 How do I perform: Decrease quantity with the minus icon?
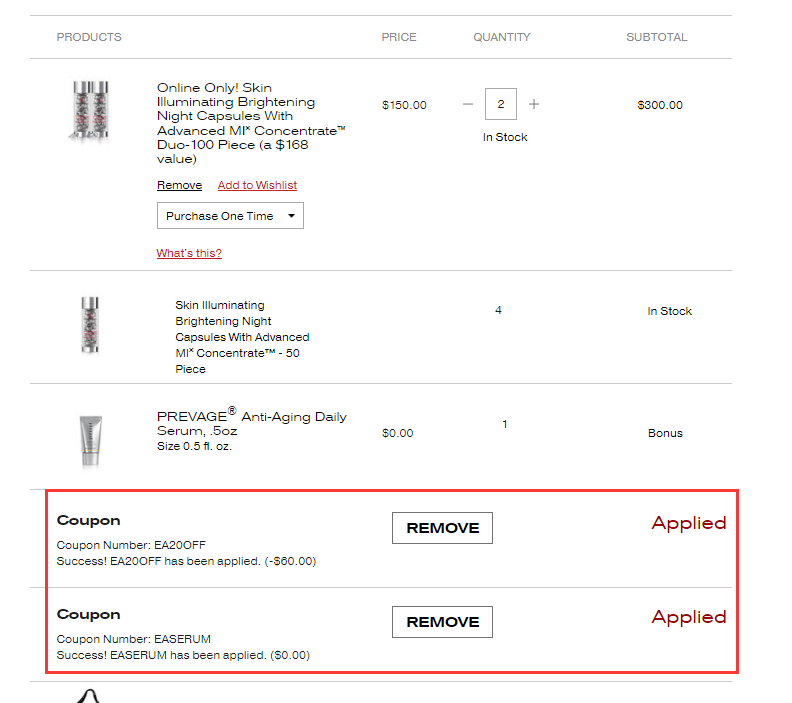(x=468, y=104)
